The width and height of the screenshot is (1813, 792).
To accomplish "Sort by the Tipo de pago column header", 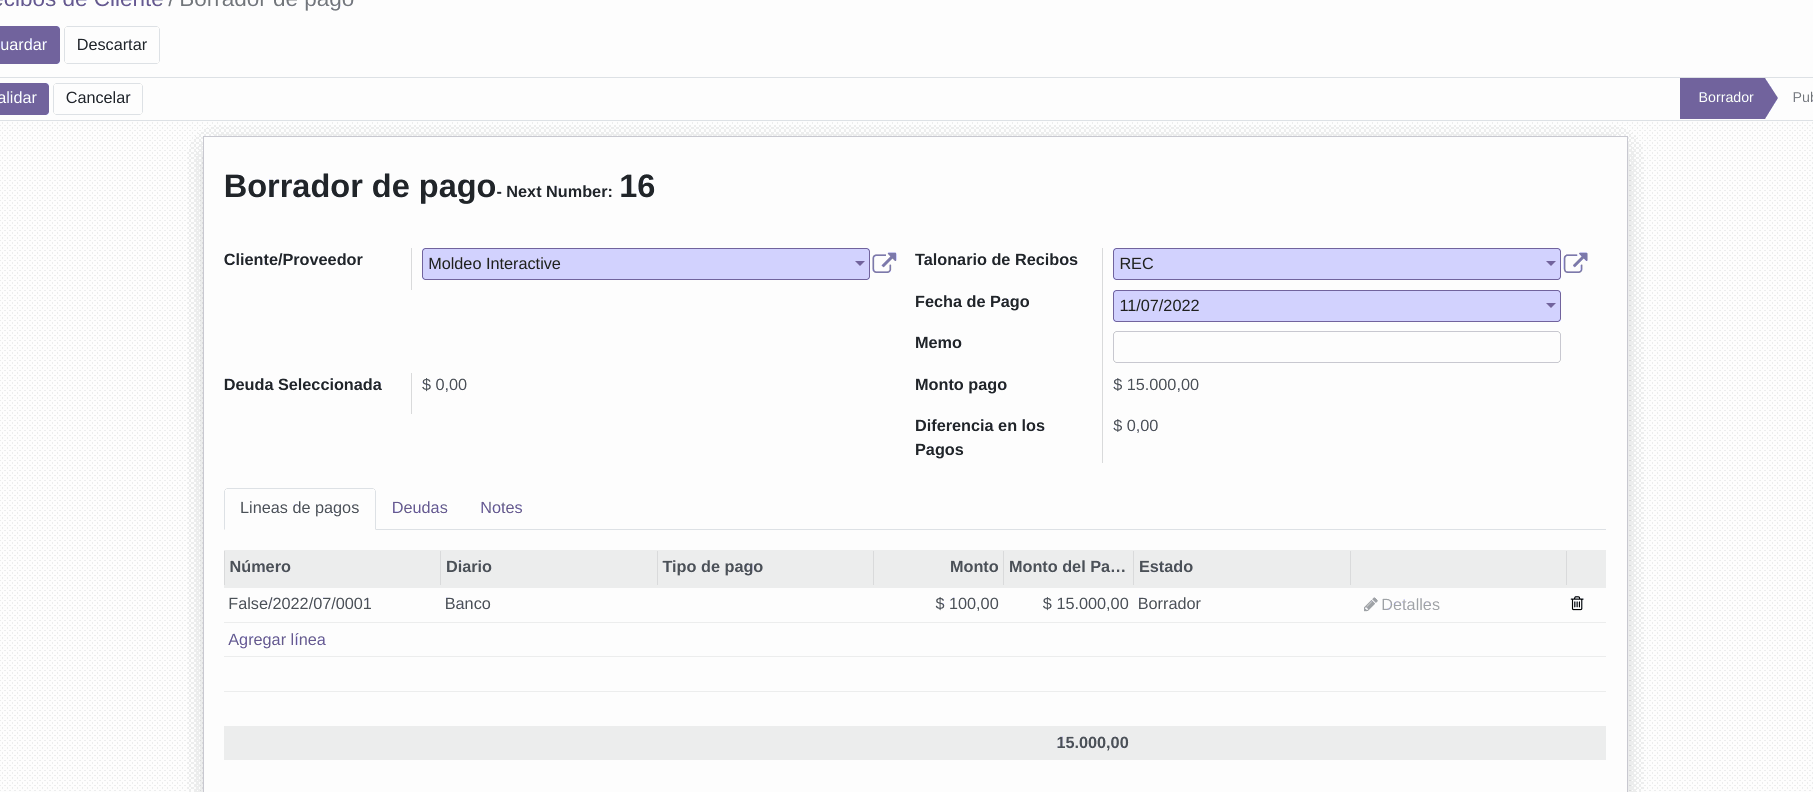I will (765, 567).
